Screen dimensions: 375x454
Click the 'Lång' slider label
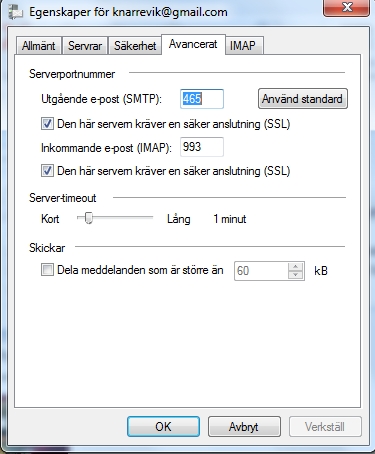[x=179, y=219]
